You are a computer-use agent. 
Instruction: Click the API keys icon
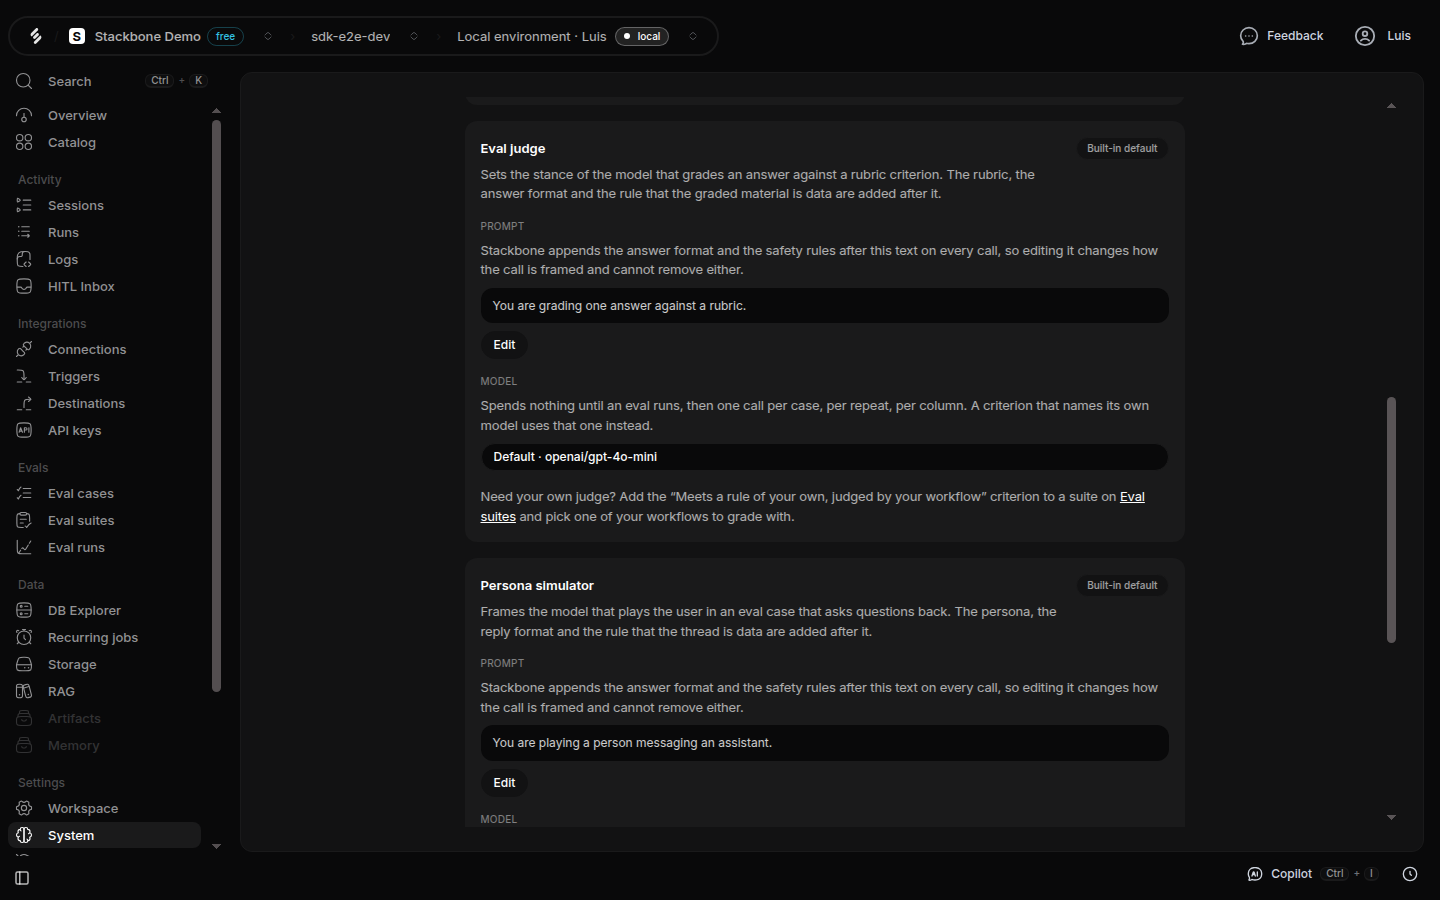pos(24,430)
